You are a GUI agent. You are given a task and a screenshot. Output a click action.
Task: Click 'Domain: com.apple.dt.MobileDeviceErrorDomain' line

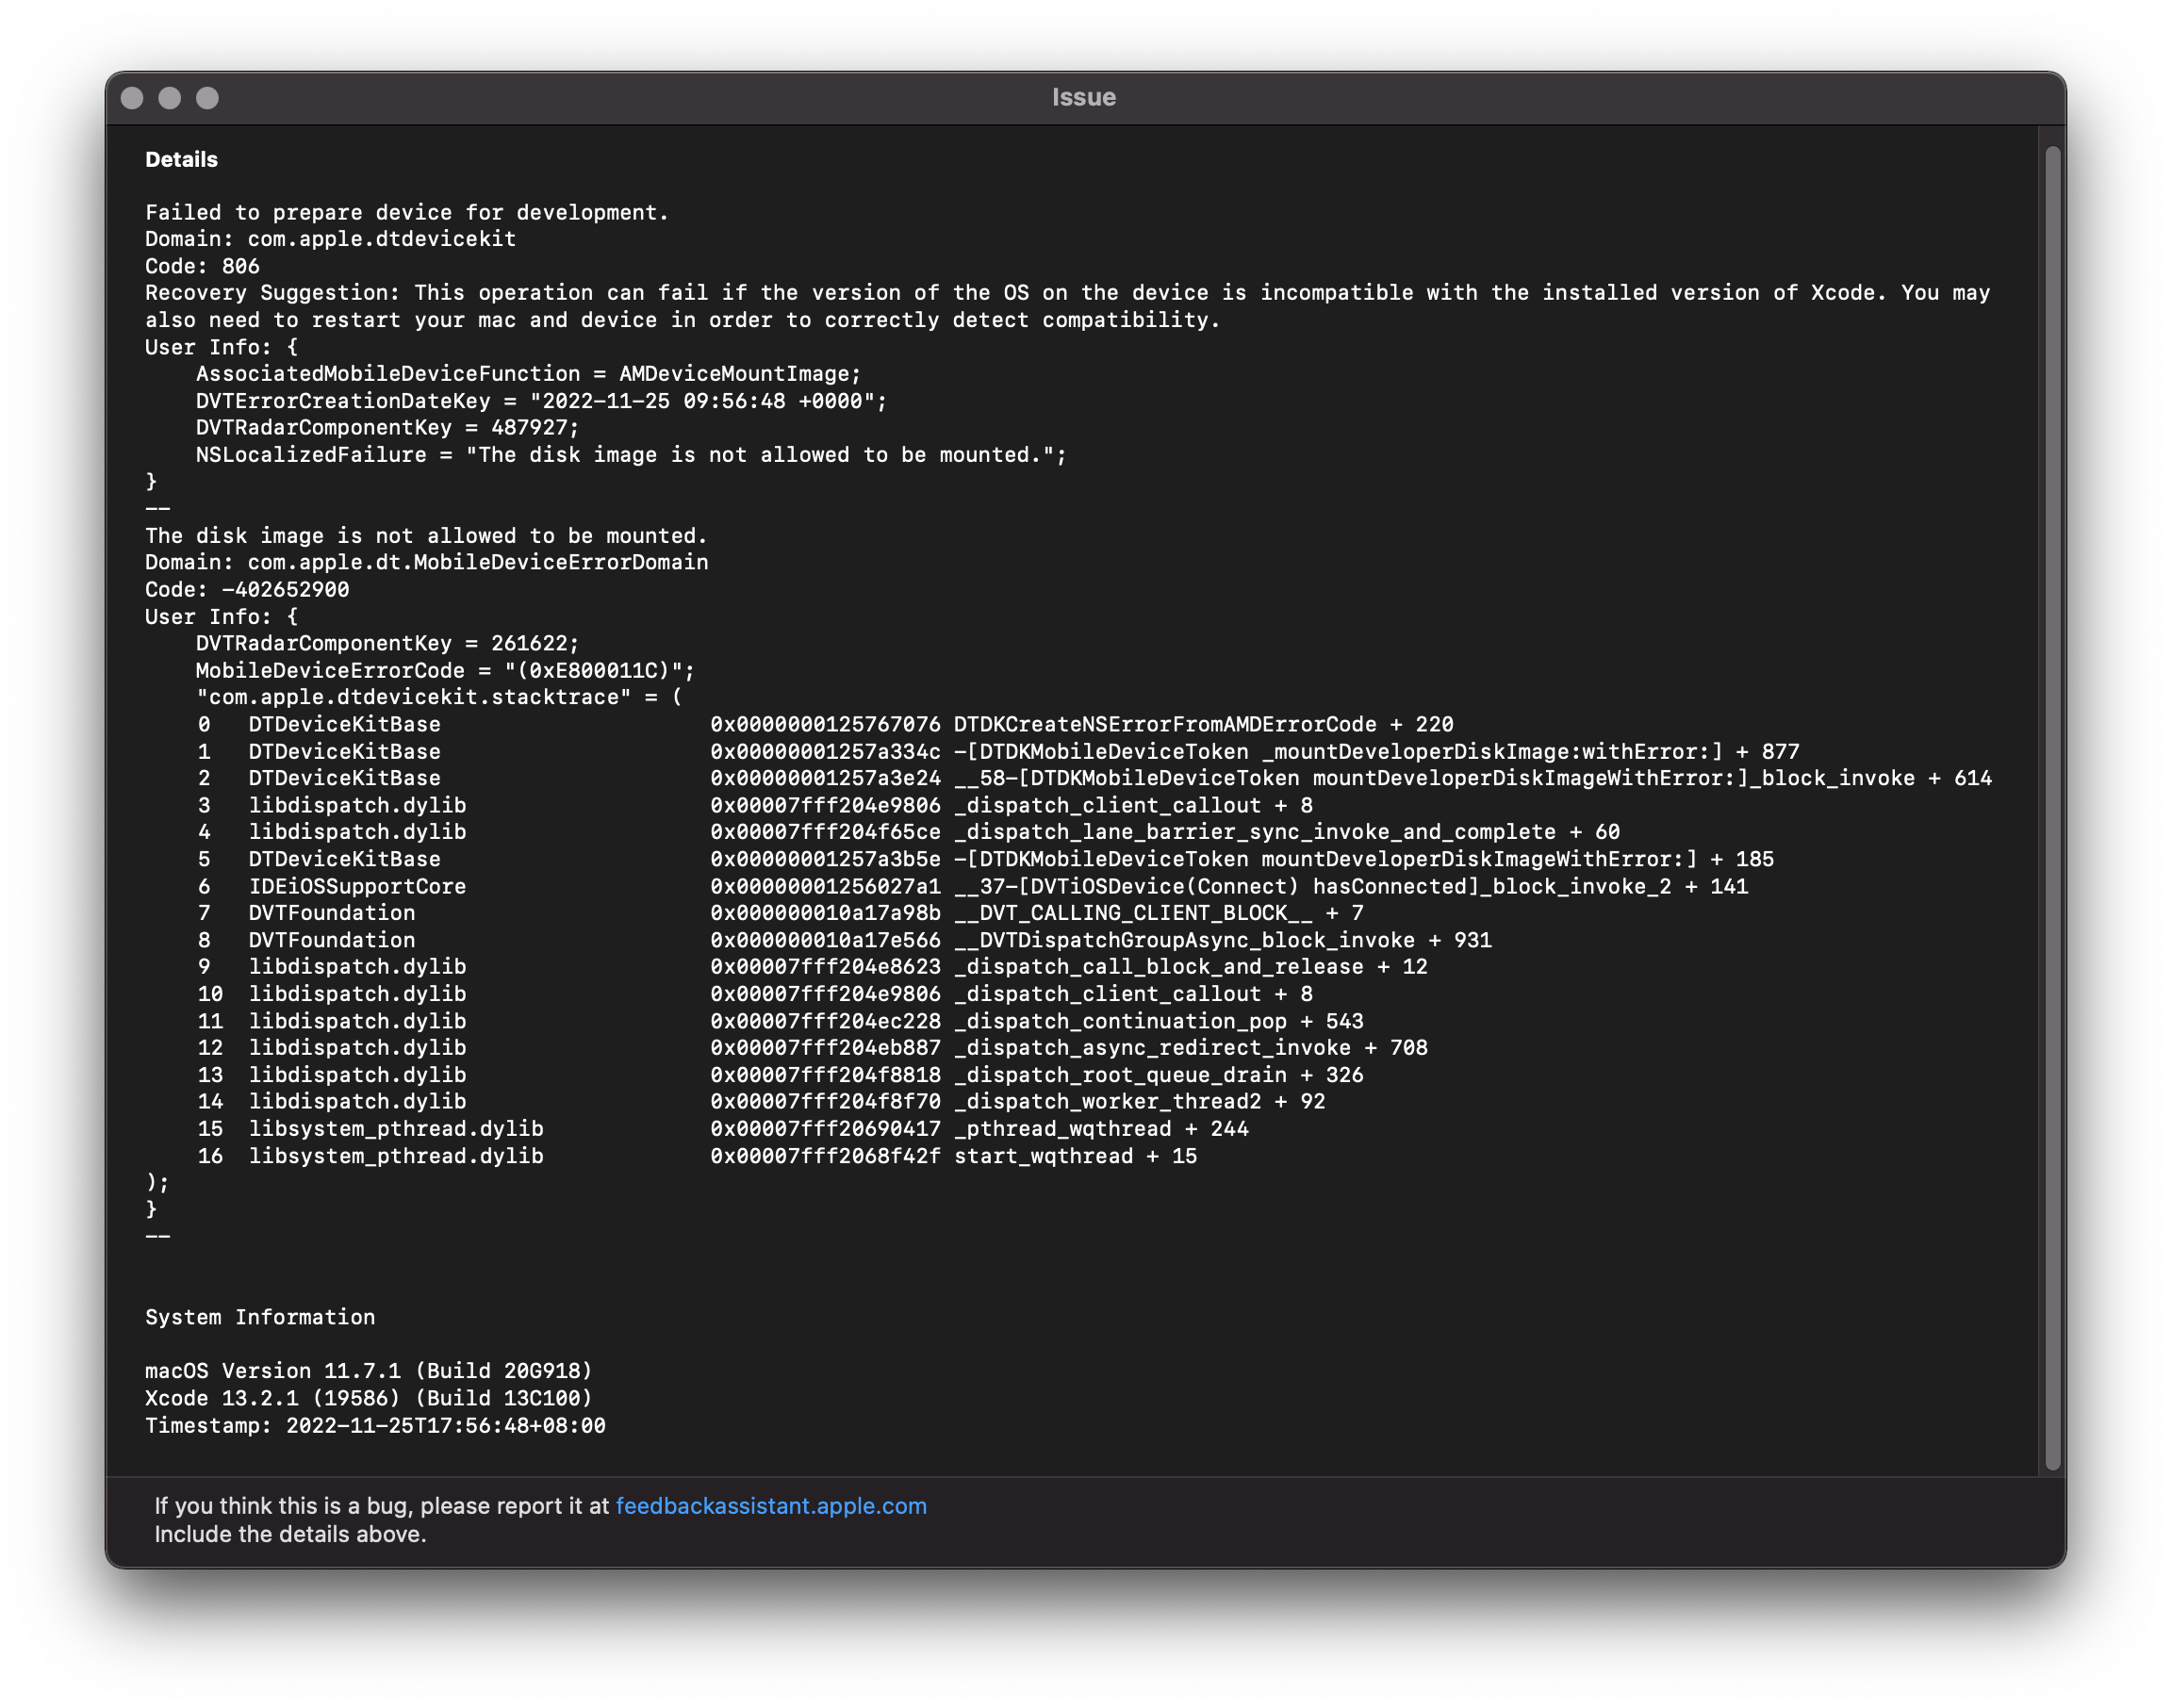click(427, 562)
